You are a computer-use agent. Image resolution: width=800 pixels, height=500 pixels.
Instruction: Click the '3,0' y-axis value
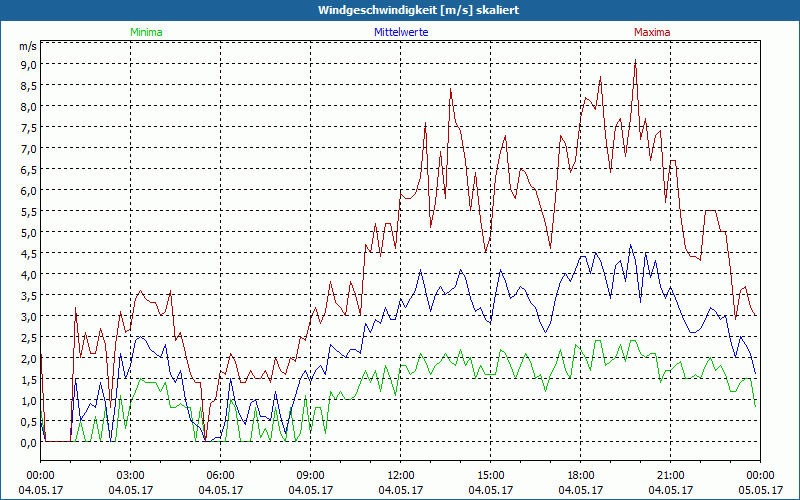28,316
